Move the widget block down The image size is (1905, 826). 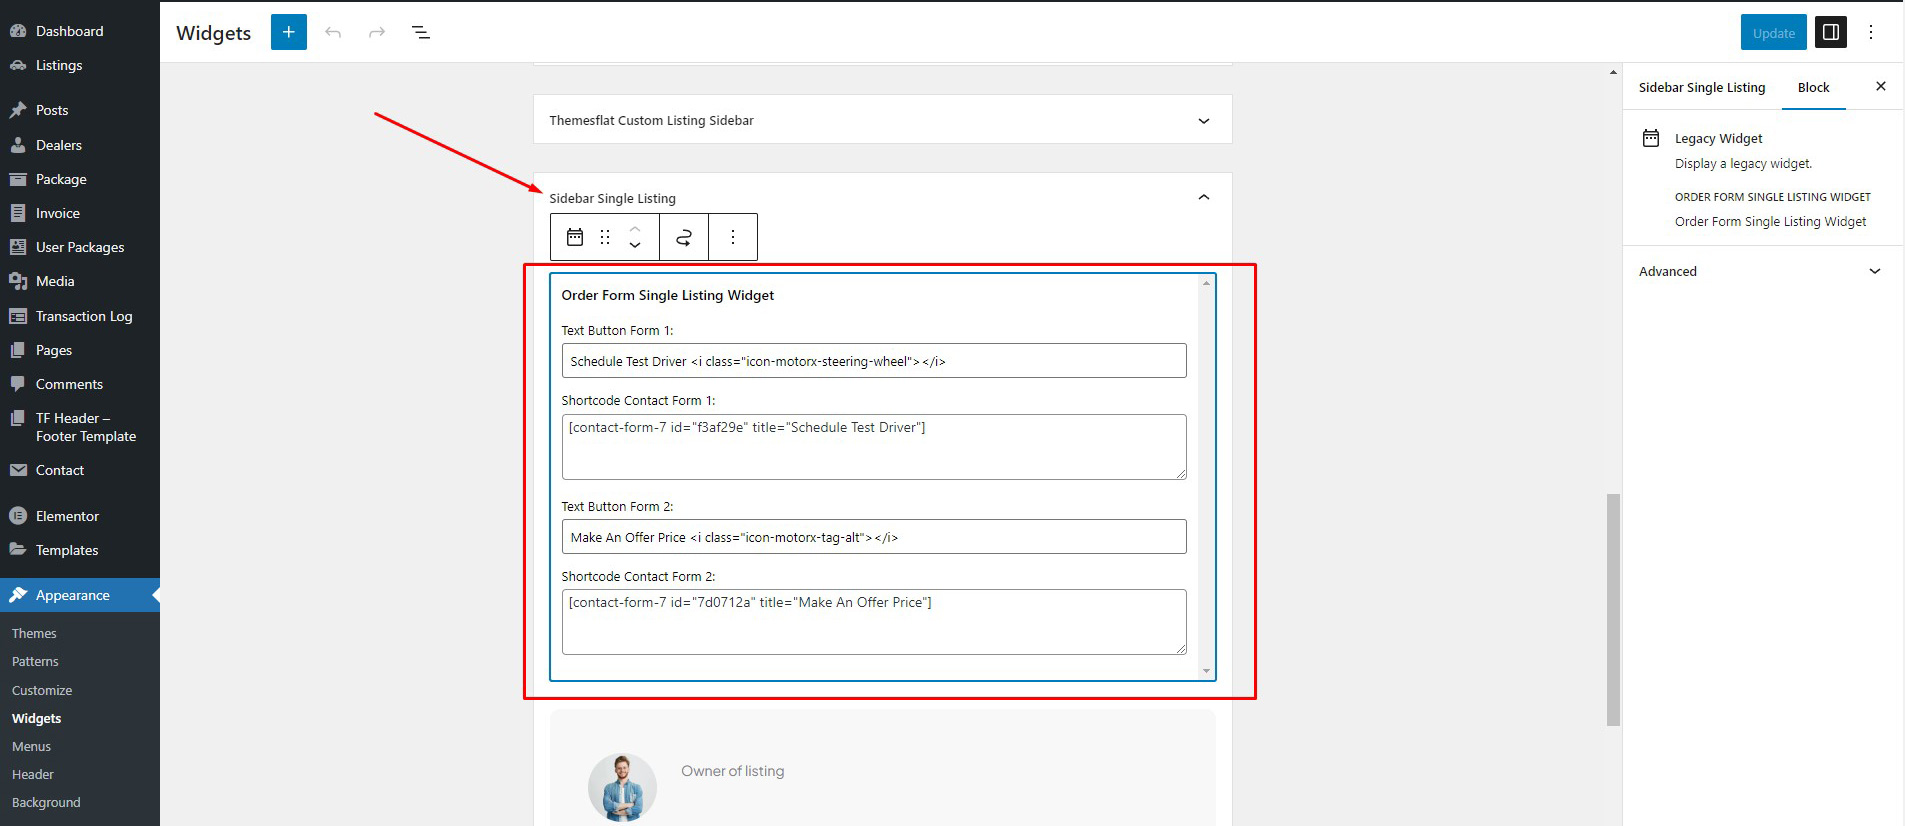(635, 245)
